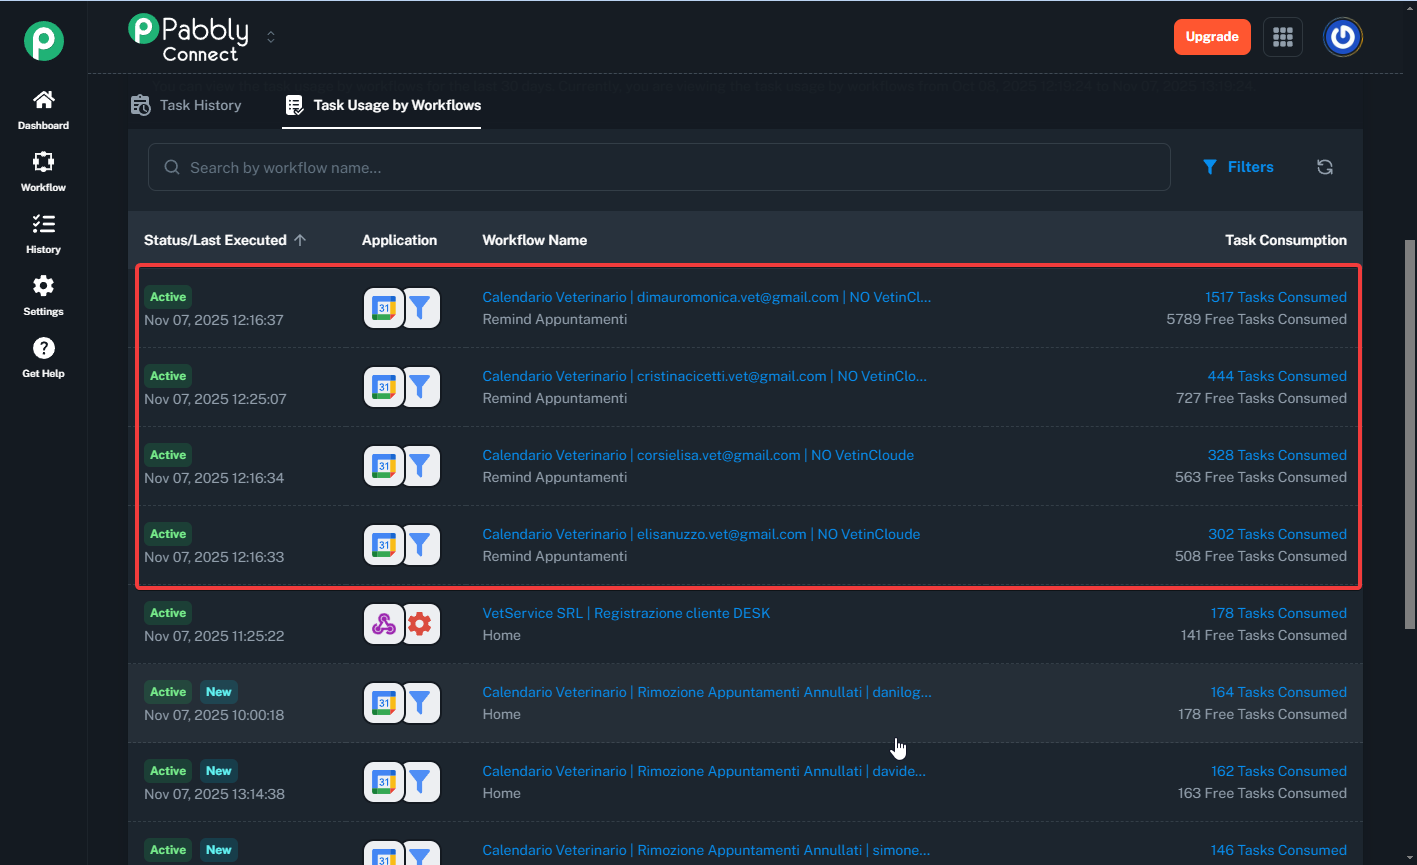Click the orange Upgrade button

(x=1212, y=37)
